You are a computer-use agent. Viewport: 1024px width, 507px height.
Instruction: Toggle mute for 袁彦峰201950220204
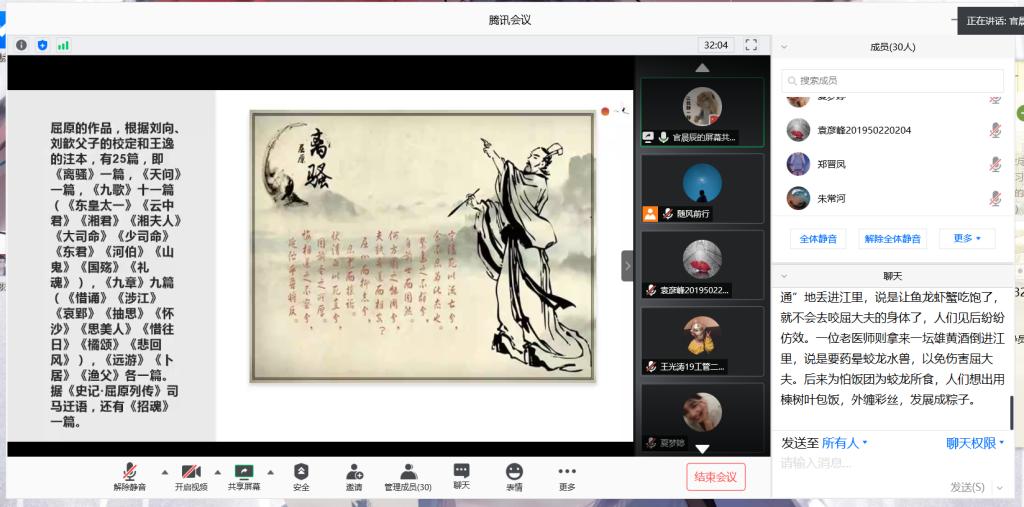point(995,130)
